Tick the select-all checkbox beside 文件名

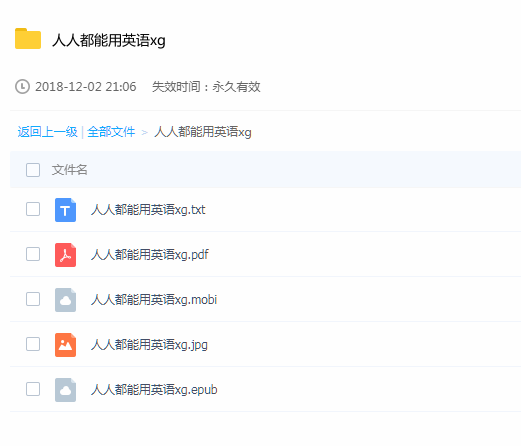[33, 170]
